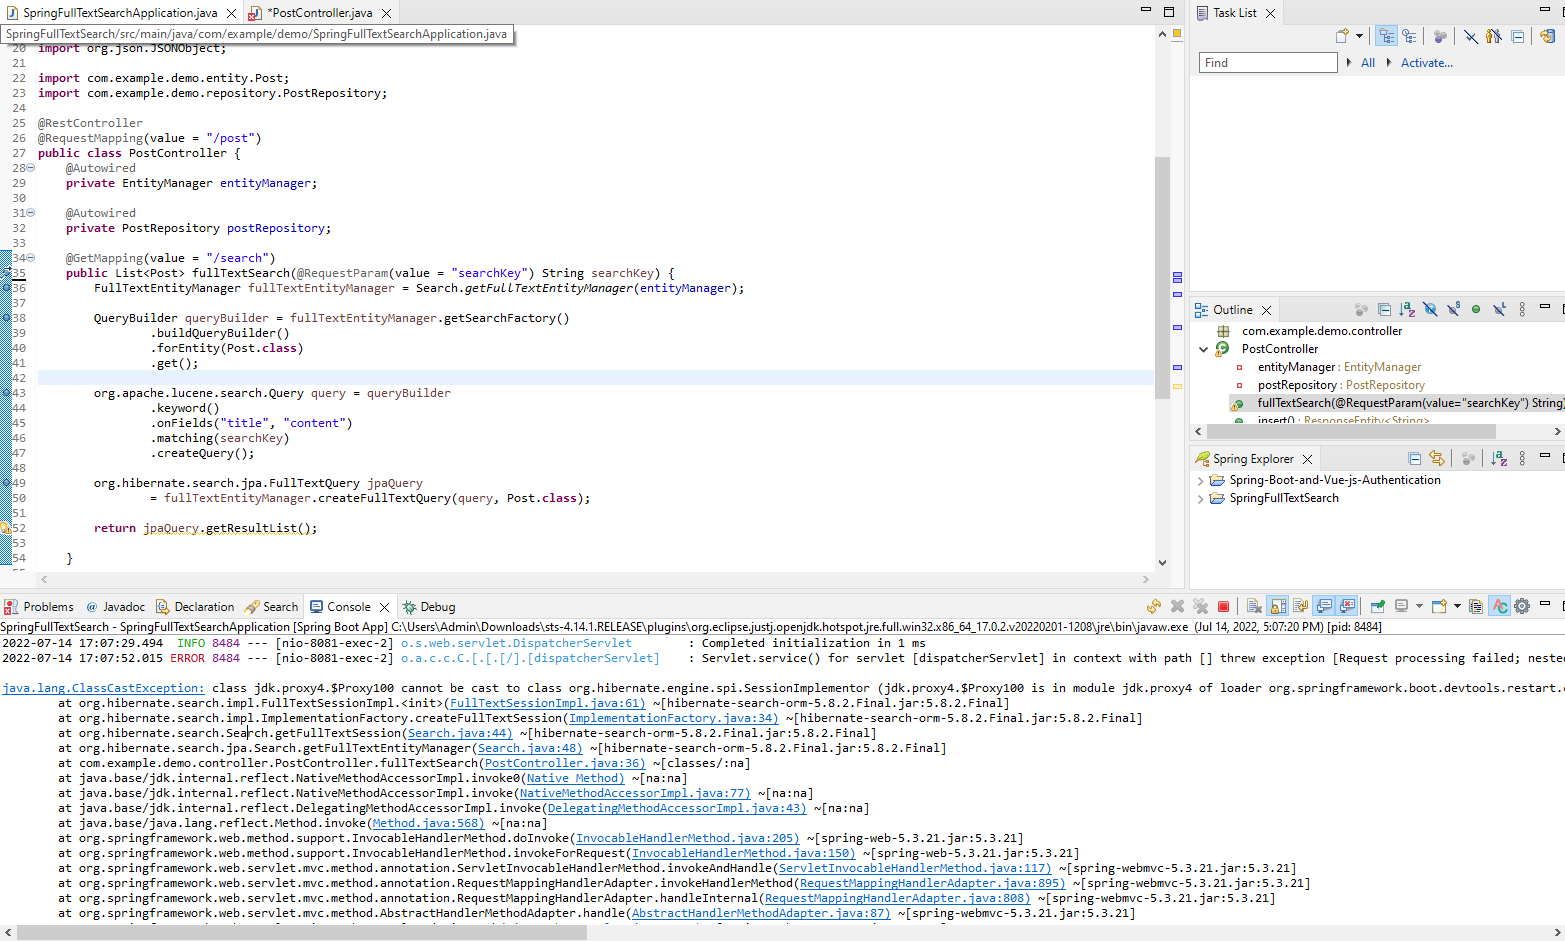Toggle the Console ANSI color icon

1499,607
